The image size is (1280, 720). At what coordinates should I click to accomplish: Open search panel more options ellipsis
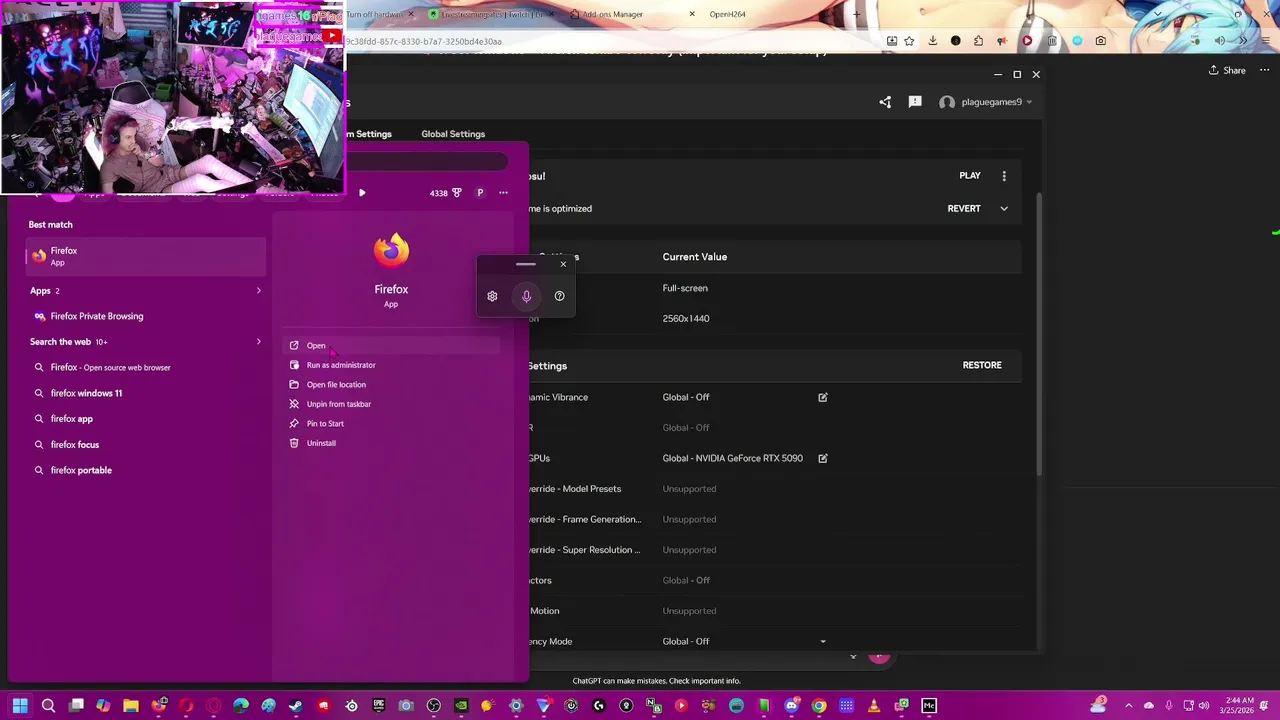(x=503, y=193)
